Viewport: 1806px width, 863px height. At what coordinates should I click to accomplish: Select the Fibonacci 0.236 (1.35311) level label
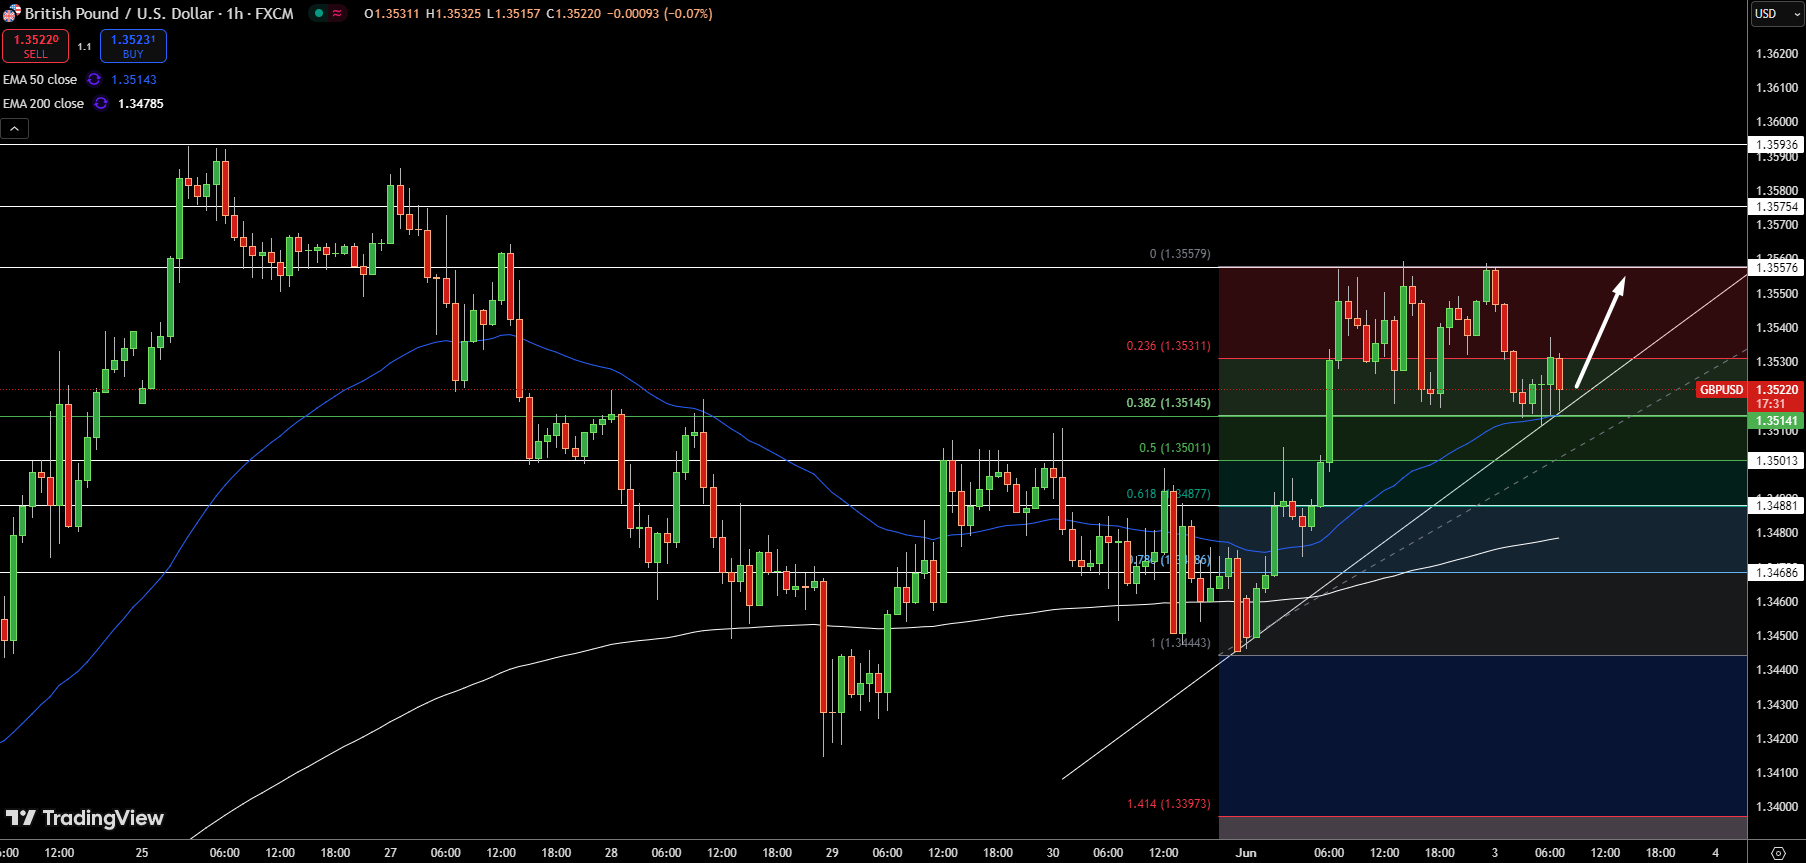(x=1168, y=346)
